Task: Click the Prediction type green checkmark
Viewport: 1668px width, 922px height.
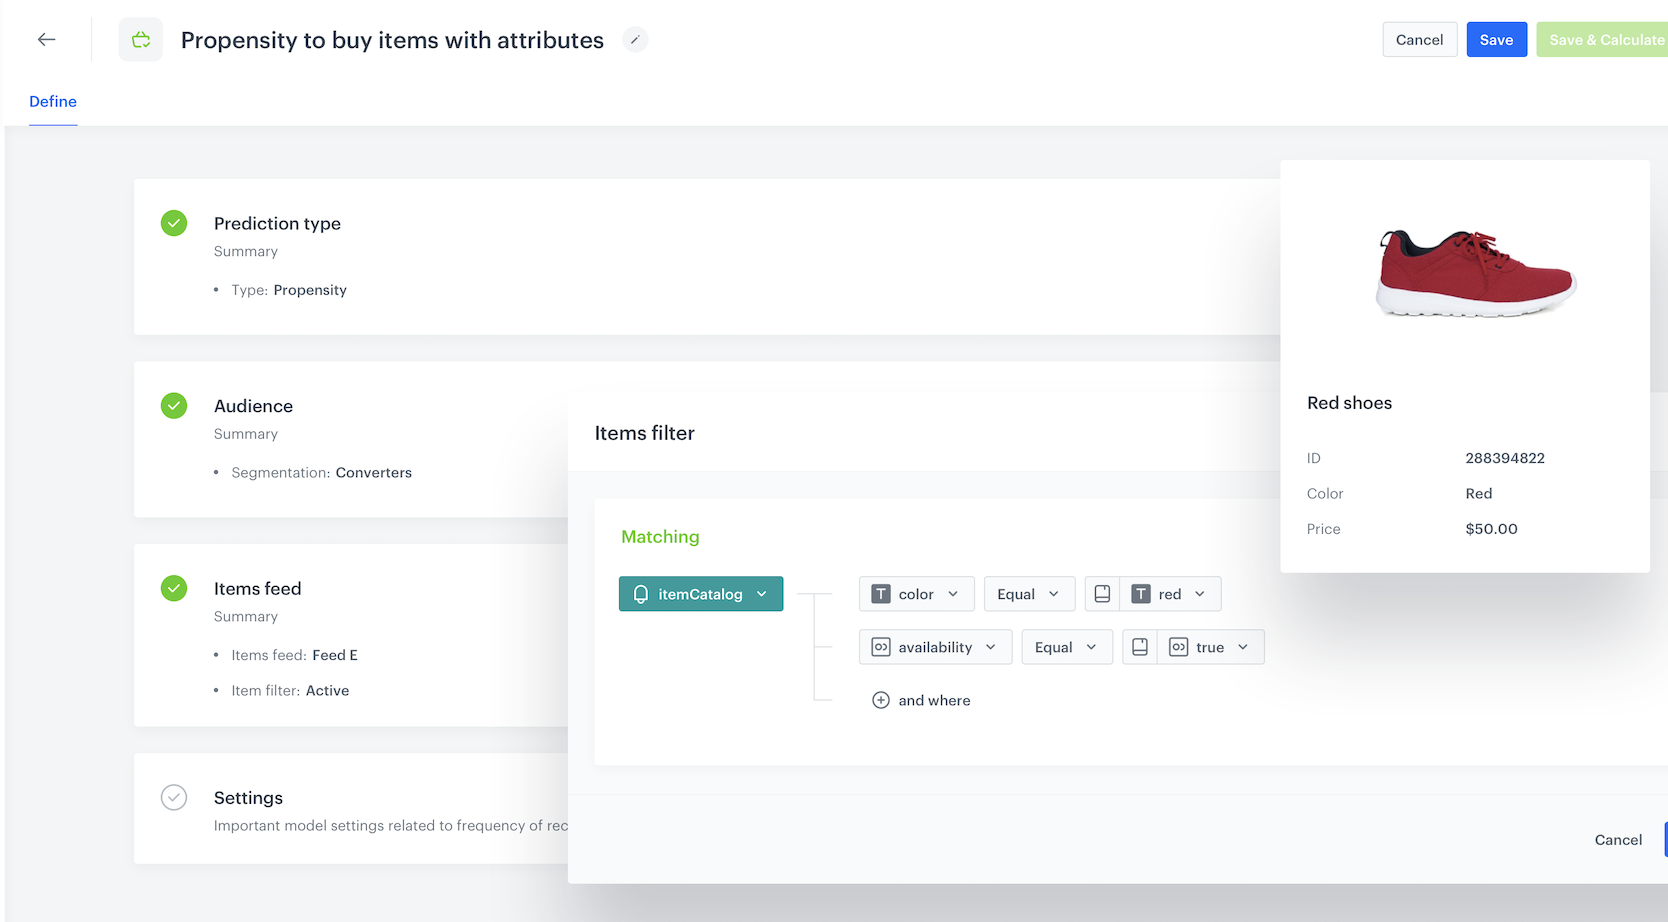Action: tap(174, 223)
